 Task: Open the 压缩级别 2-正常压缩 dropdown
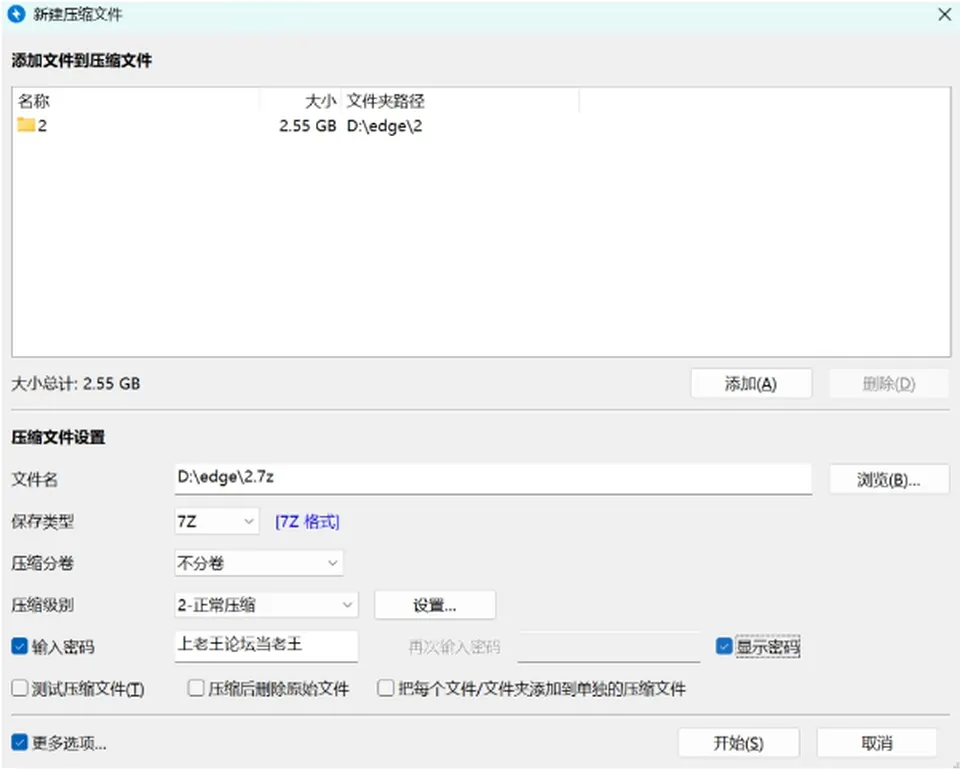pos(266,605)
